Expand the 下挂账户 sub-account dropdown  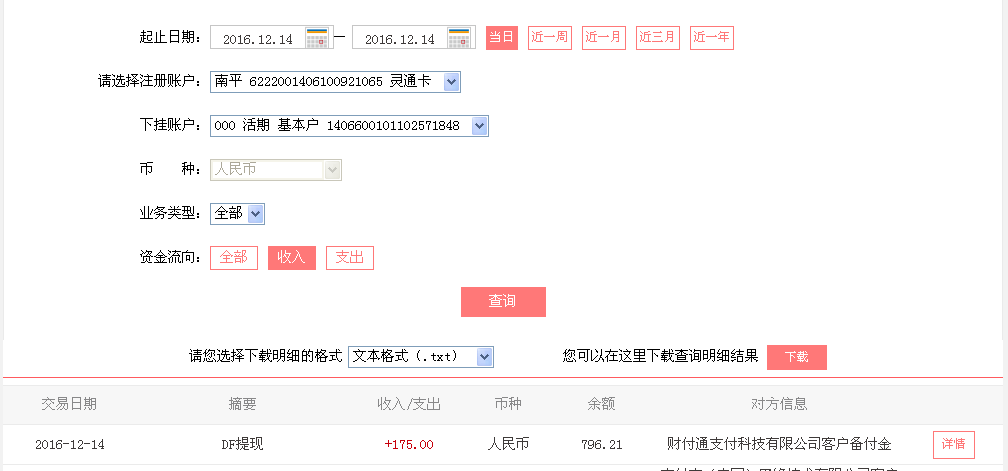click(x=349, y=125)
